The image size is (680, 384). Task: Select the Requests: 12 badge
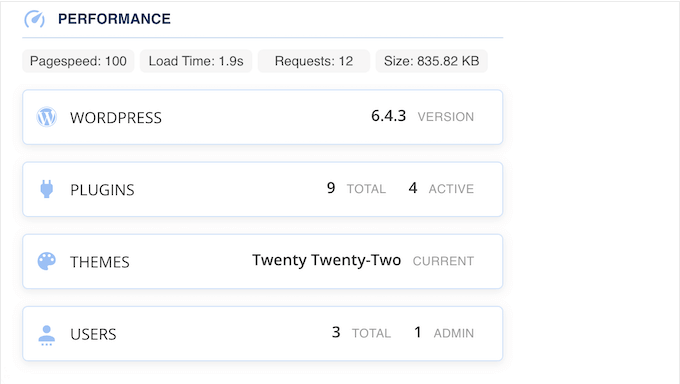314,61
